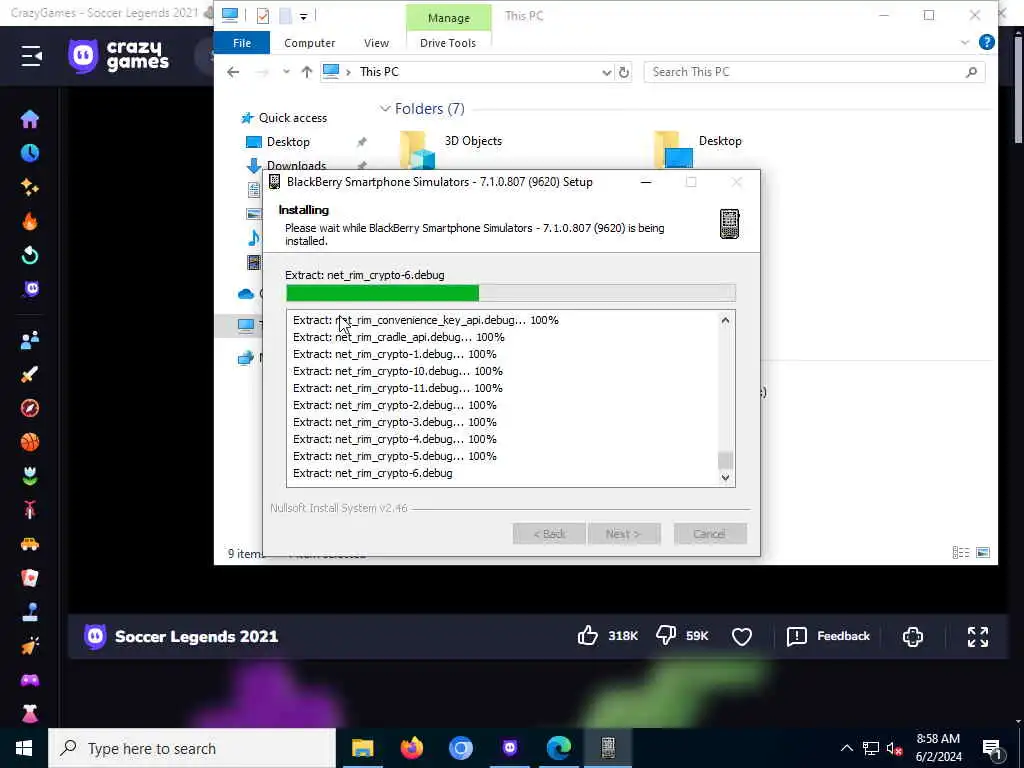Viewport: 1024px width, 768px height.
Task: Show hidden system tray icons
Action: 846,748
